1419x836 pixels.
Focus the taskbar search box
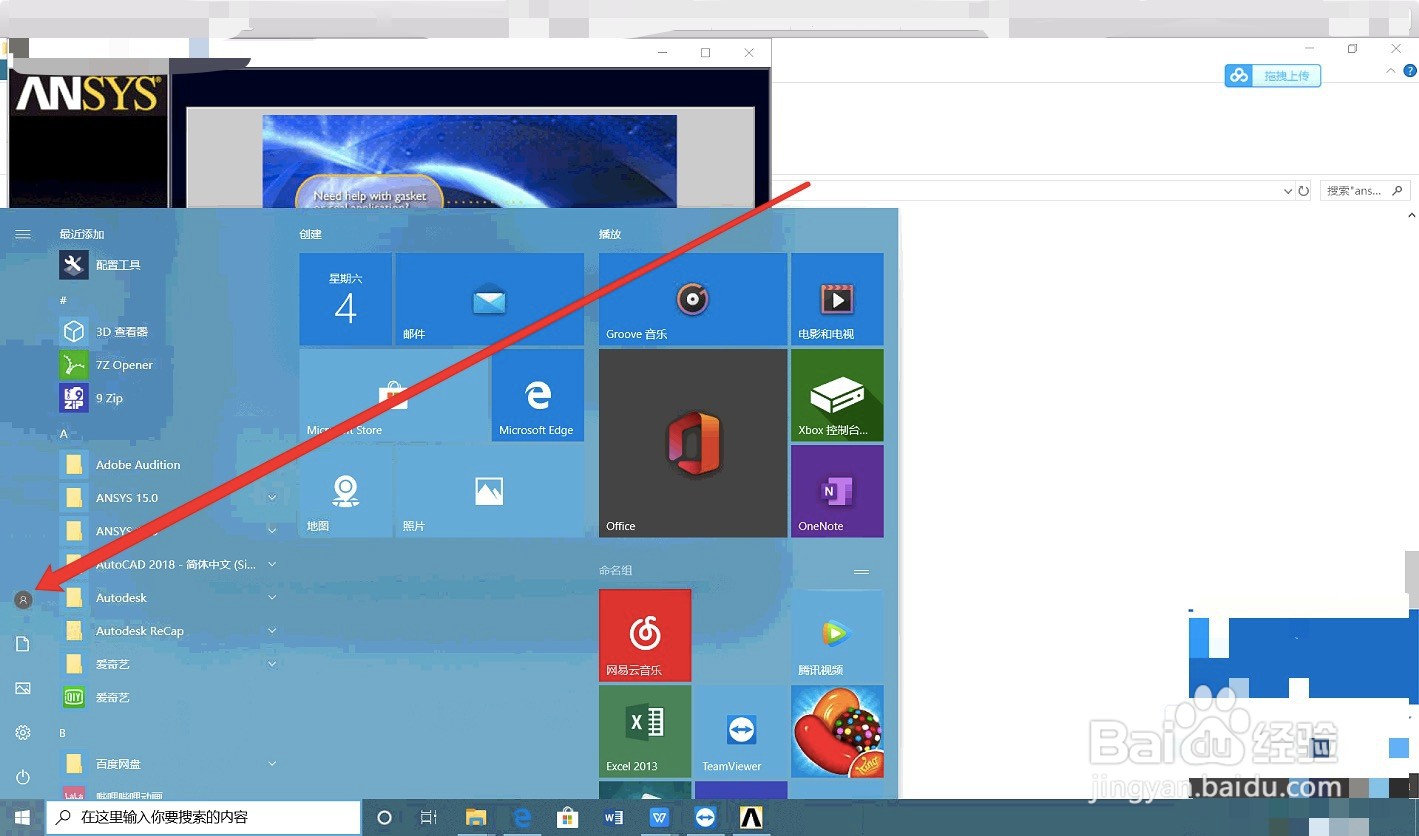(203, 817)
